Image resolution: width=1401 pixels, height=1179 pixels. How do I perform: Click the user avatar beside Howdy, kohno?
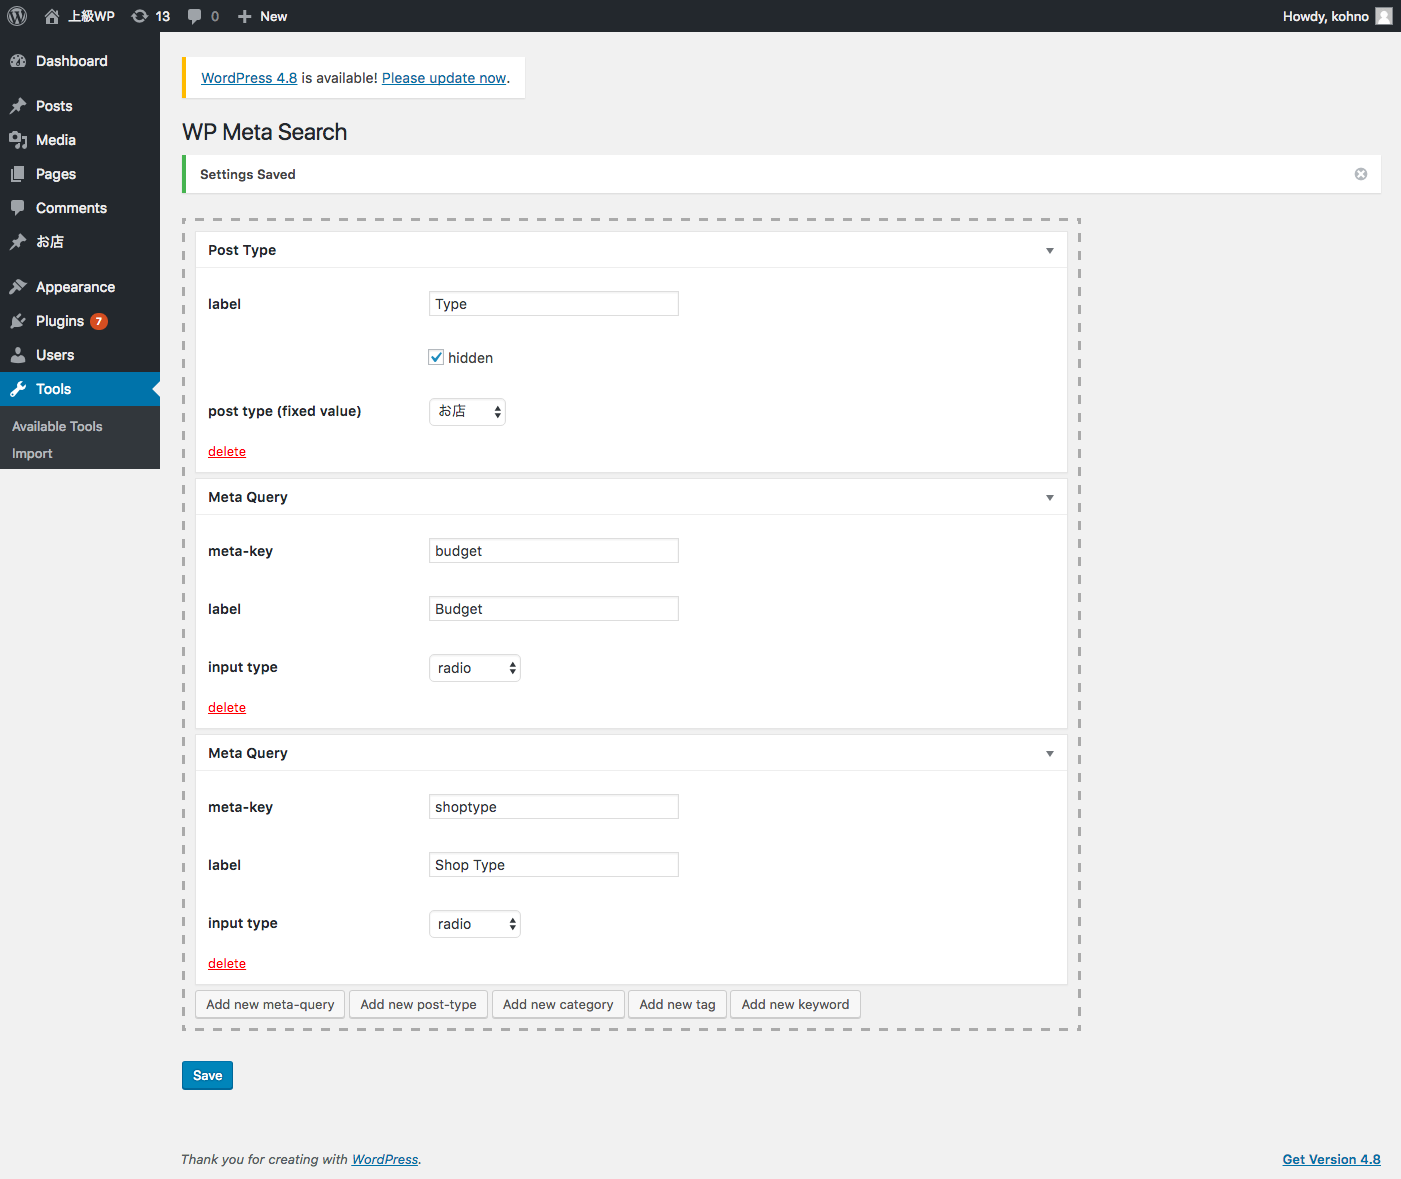click(x=1384, y=16)
